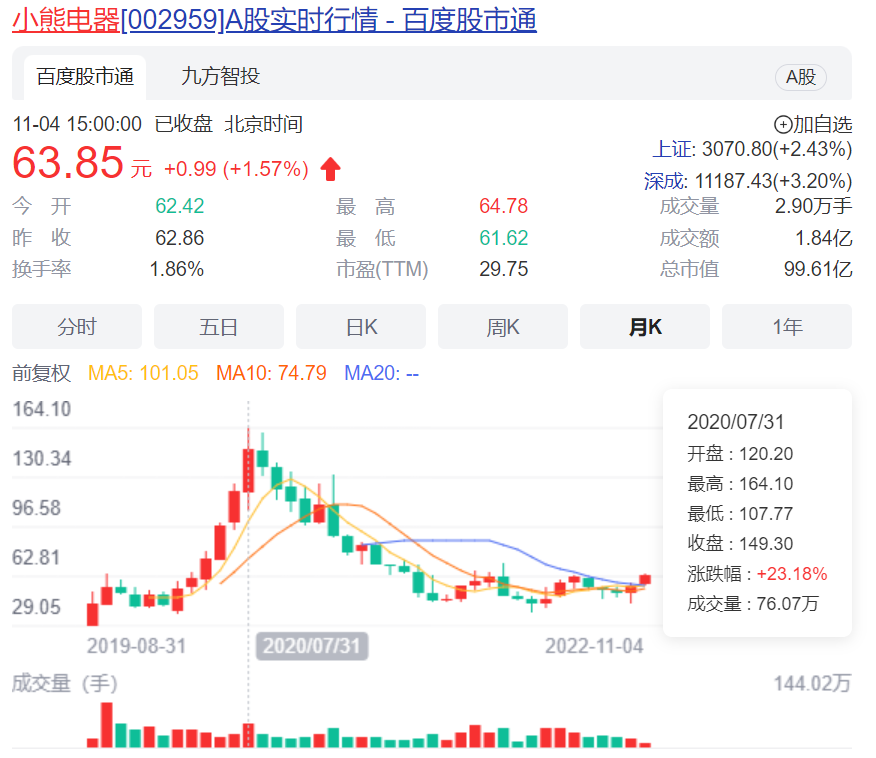Select the 周K chart tab

coord(503,327)
